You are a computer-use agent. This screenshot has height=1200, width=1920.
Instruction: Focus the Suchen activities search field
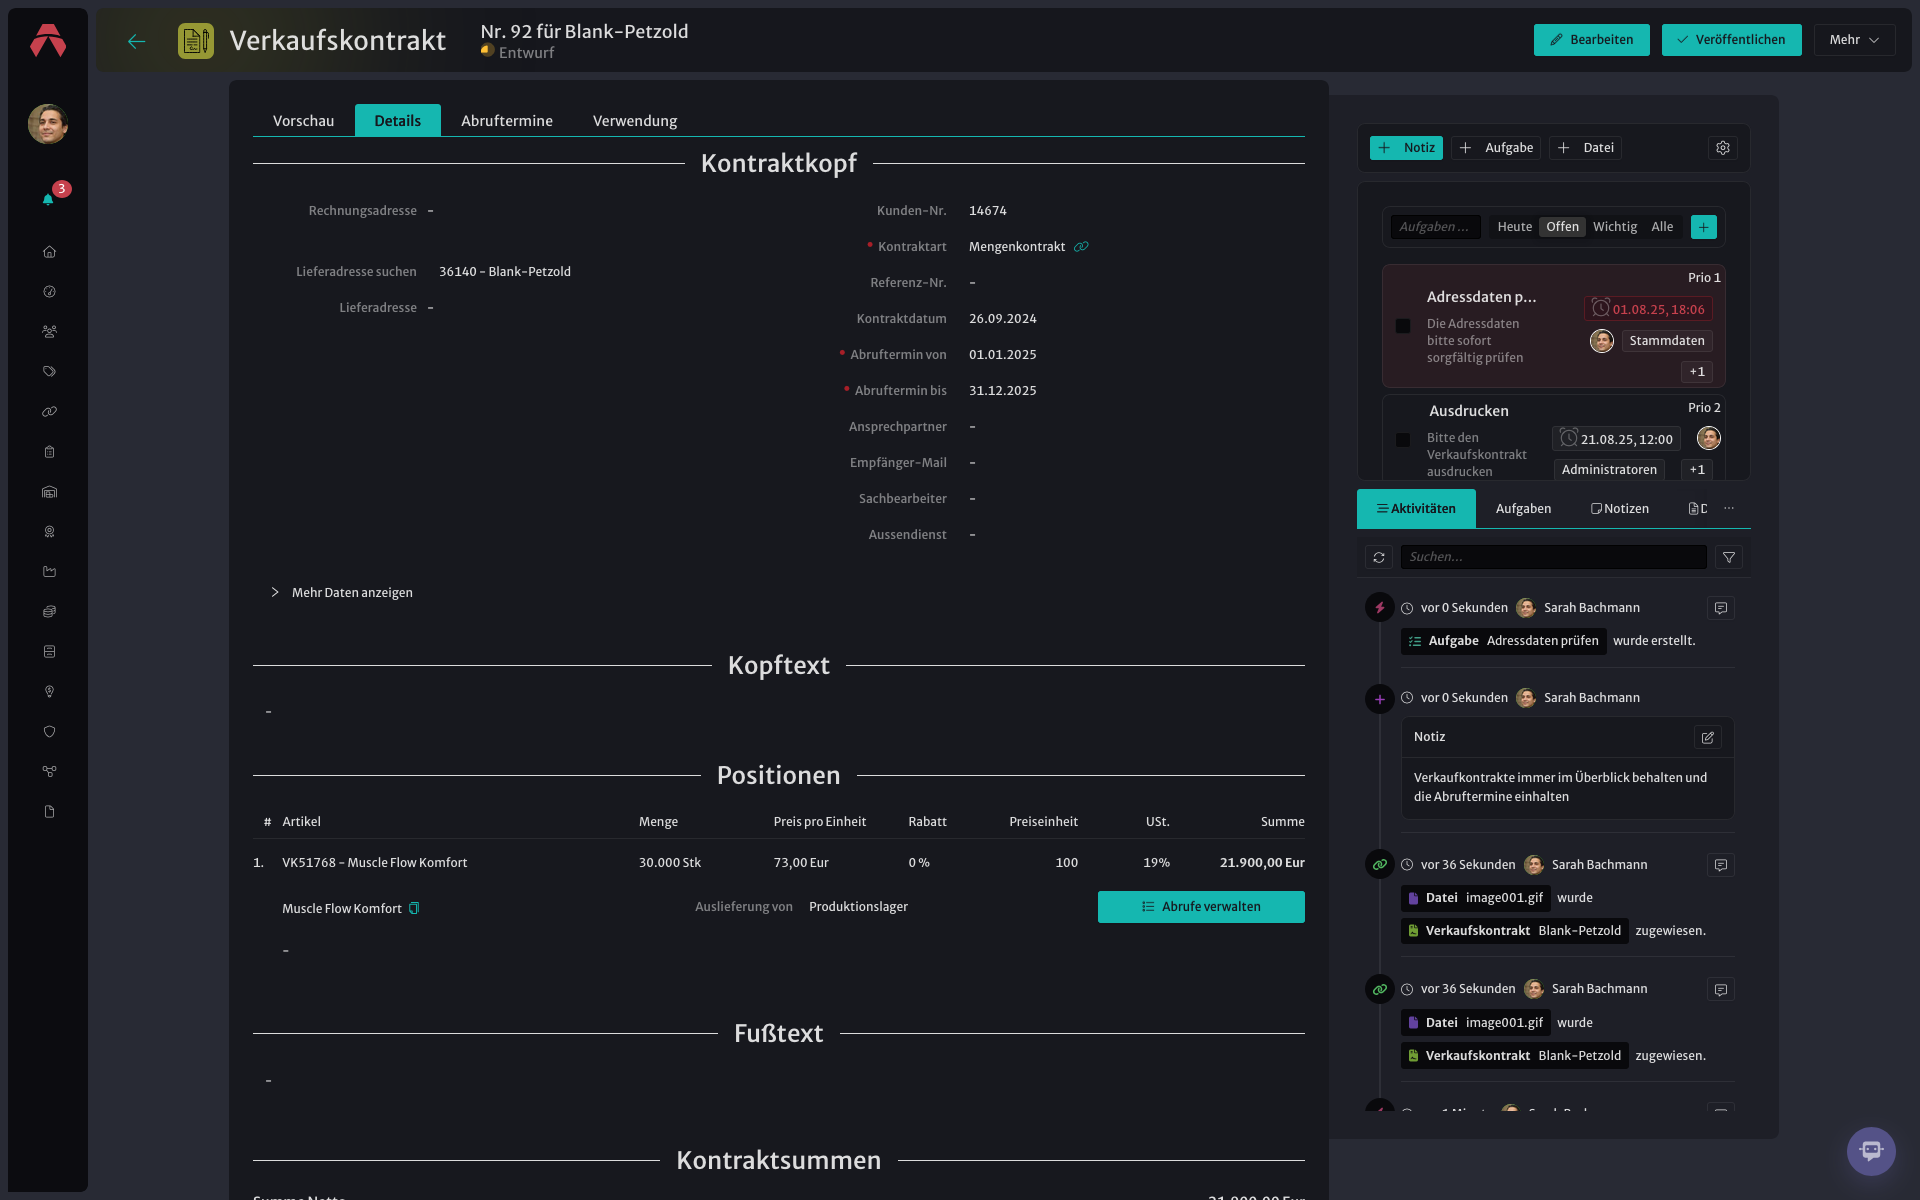(x=1553, y=557)
